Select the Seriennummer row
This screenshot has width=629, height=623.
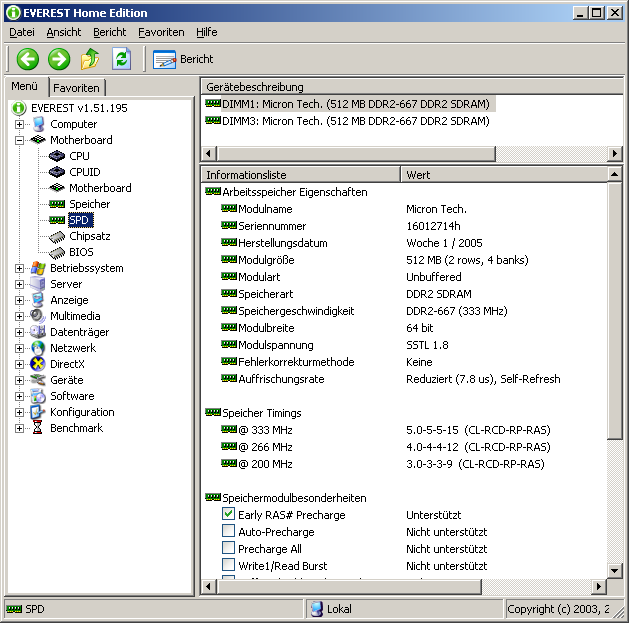(x=405, y=226)
